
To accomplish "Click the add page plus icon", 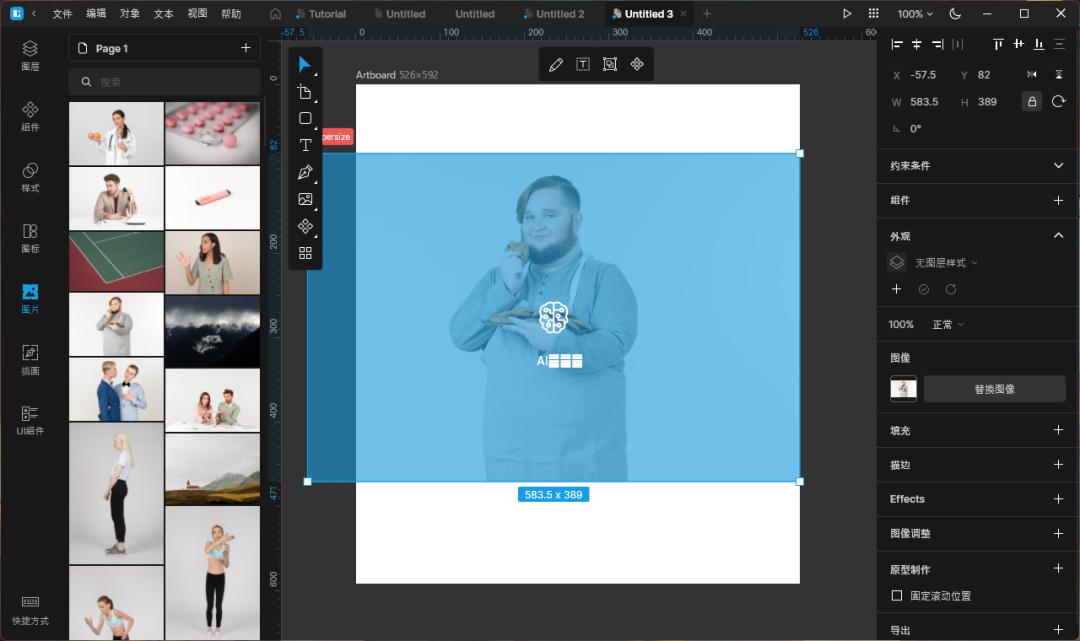I will [x=246, y=48].
